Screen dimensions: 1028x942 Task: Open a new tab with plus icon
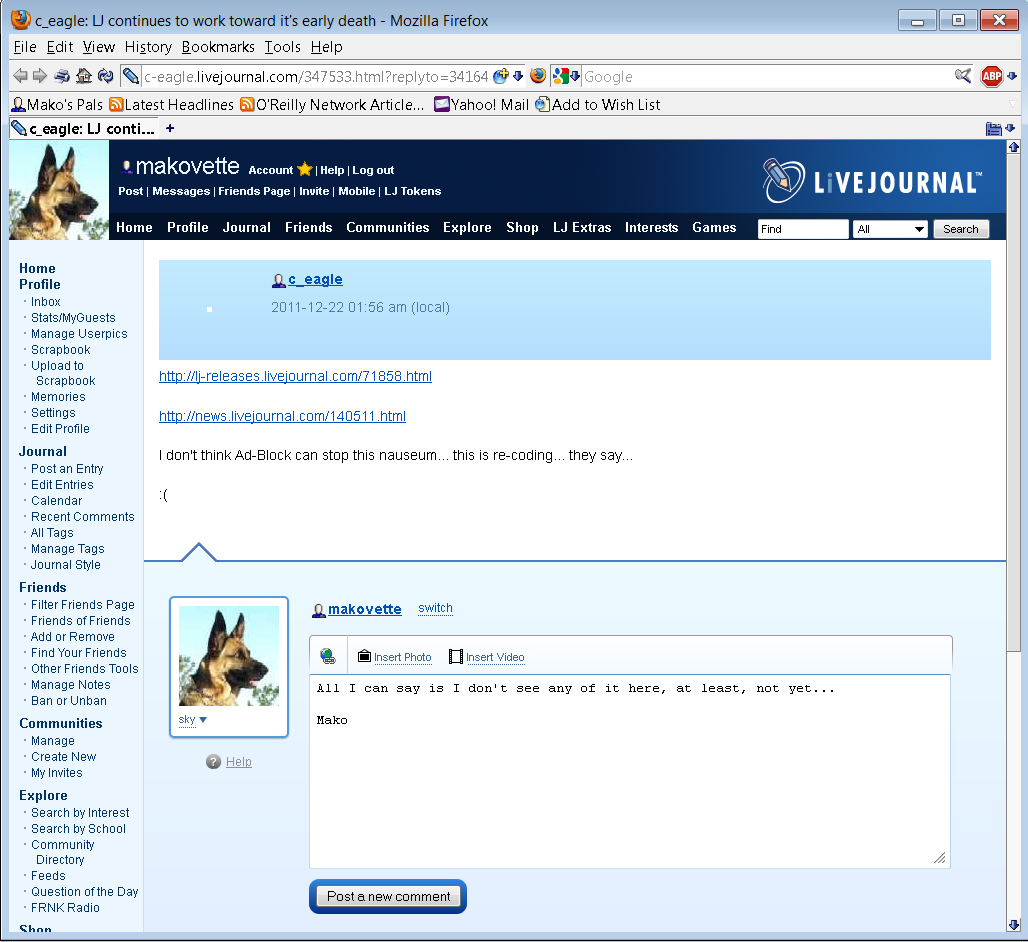pyautogui.click(x=170, y=128)
